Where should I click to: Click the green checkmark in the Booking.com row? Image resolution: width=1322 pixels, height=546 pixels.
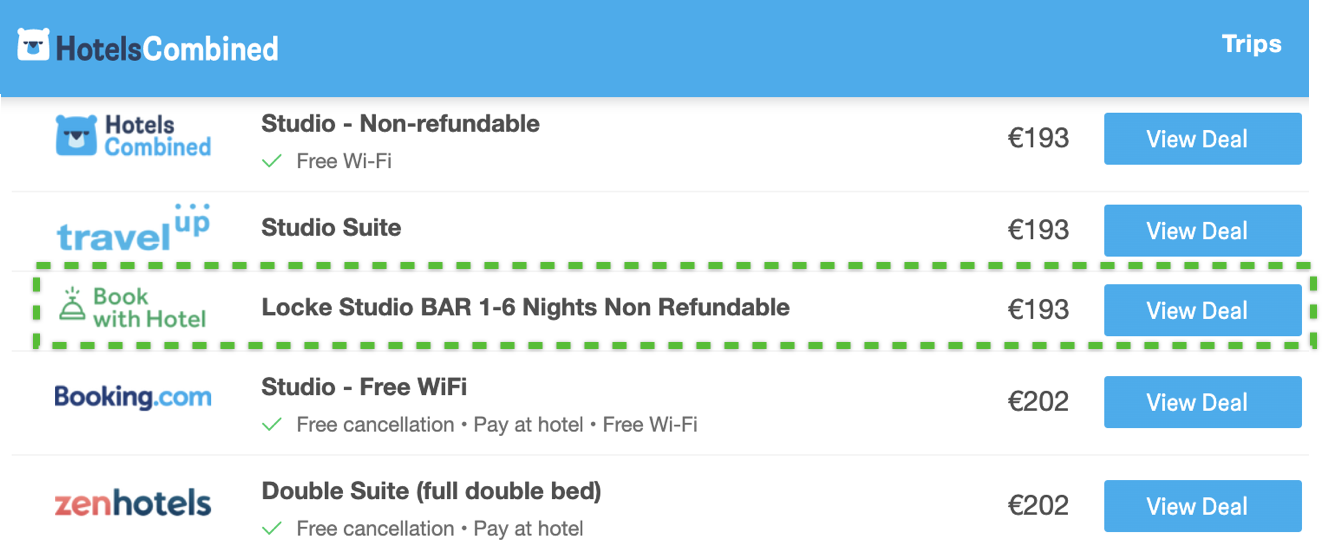271,425
